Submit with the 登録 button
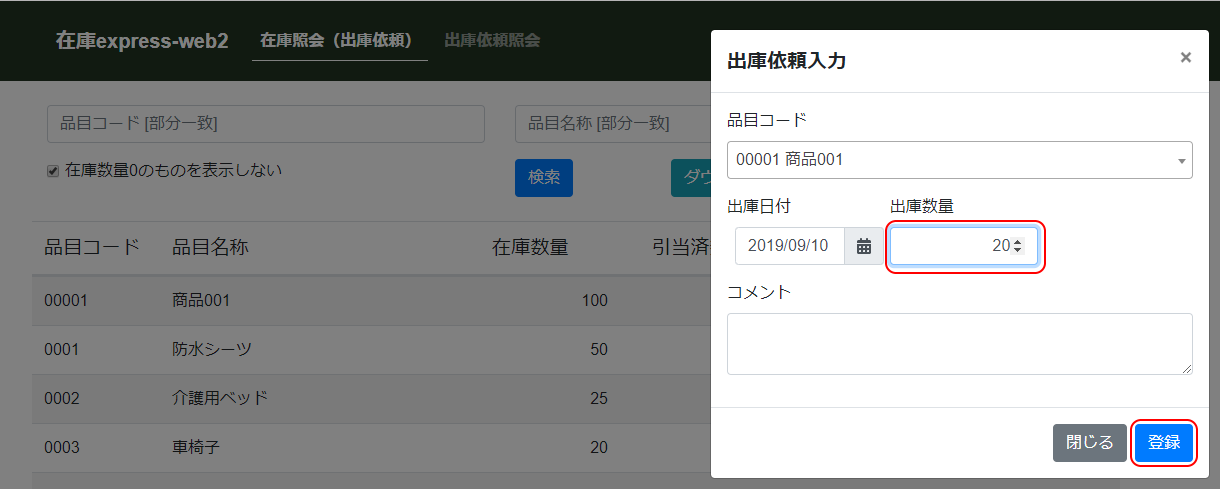Viewport: 1220px width, 489px height. tap(1164, 443)
